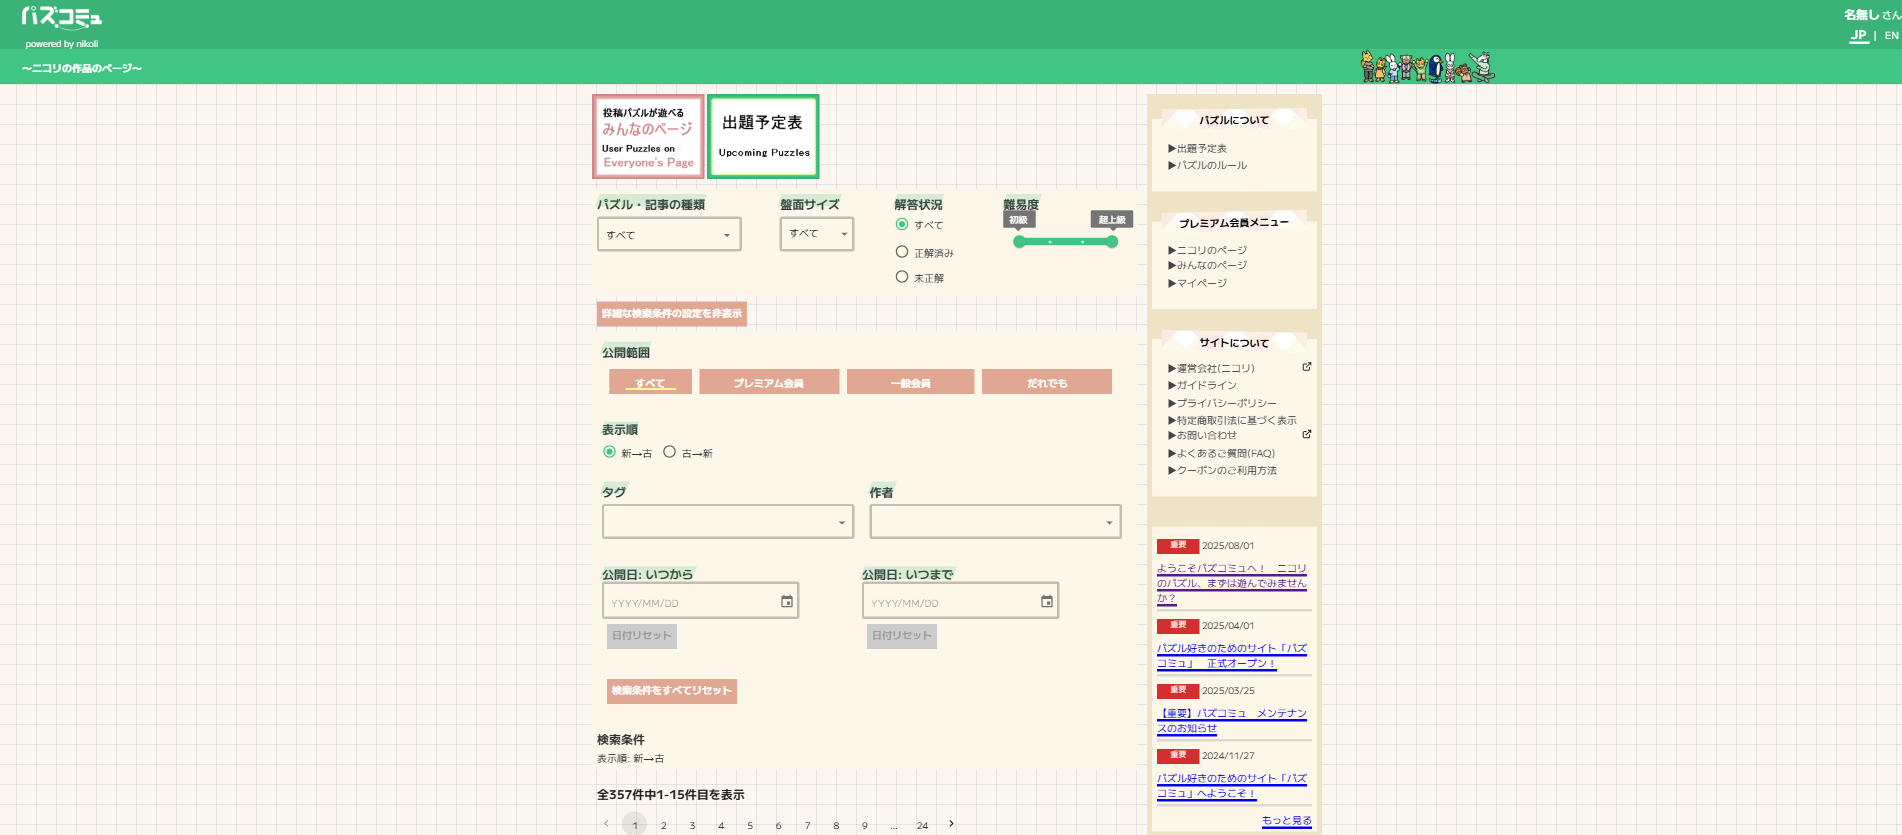This screenshot has height=835, width=1902.
Task: Select the 正解済み radio button
Action: [902, 252]
